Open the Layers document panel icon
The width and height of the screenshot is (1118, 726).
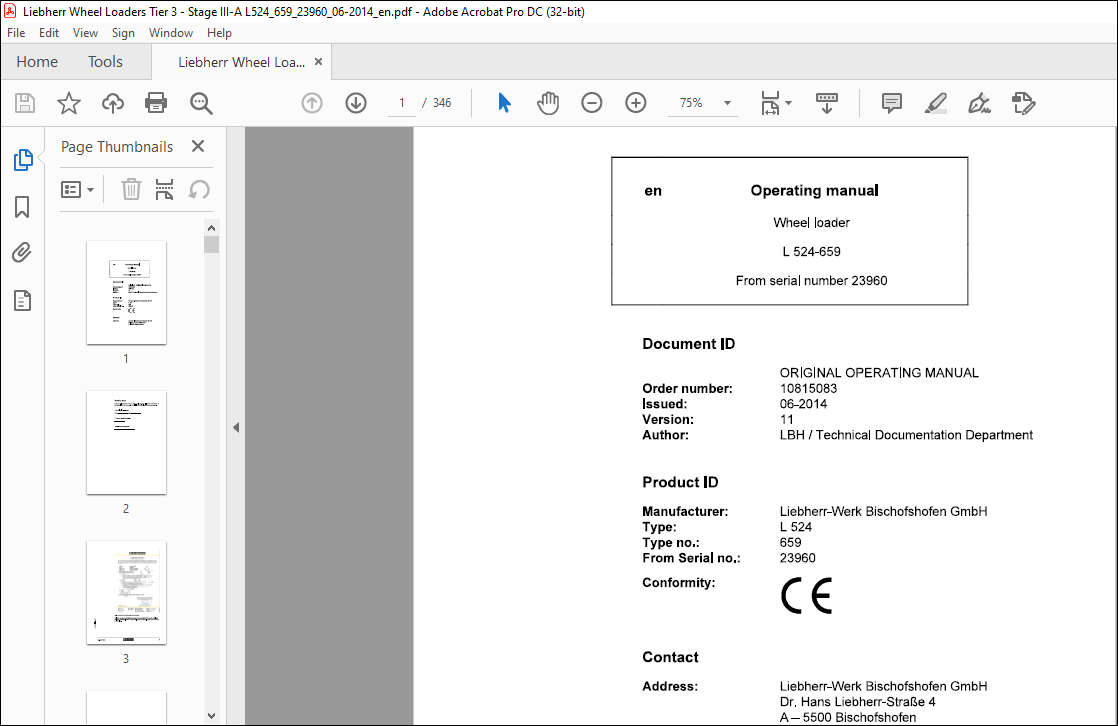point(22,300)
